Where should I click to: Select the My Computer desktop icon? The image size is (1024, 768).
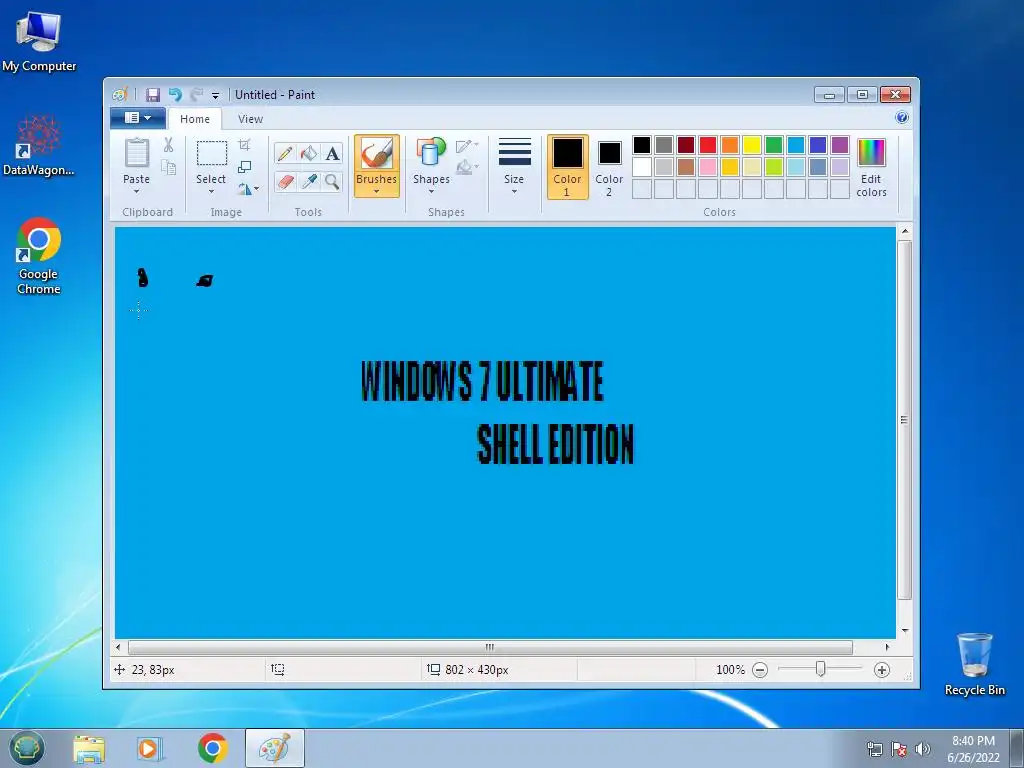pyautogui.click(x=39, y=40)
